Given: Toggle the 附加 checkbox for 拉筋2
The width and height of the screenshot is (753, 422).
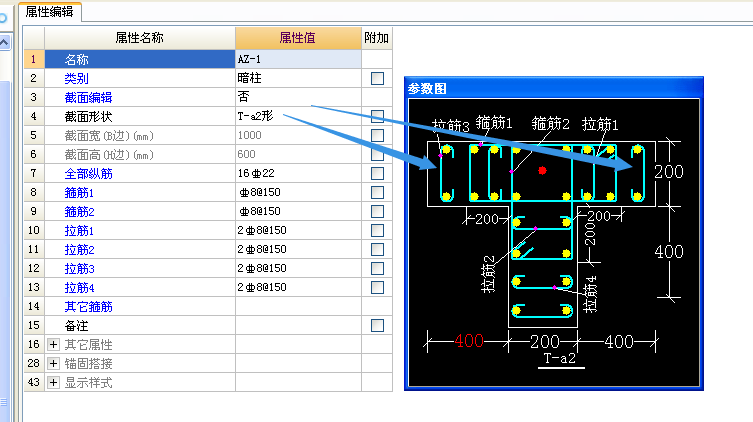Looking at the screenshot, I should [x=377, y=249].
